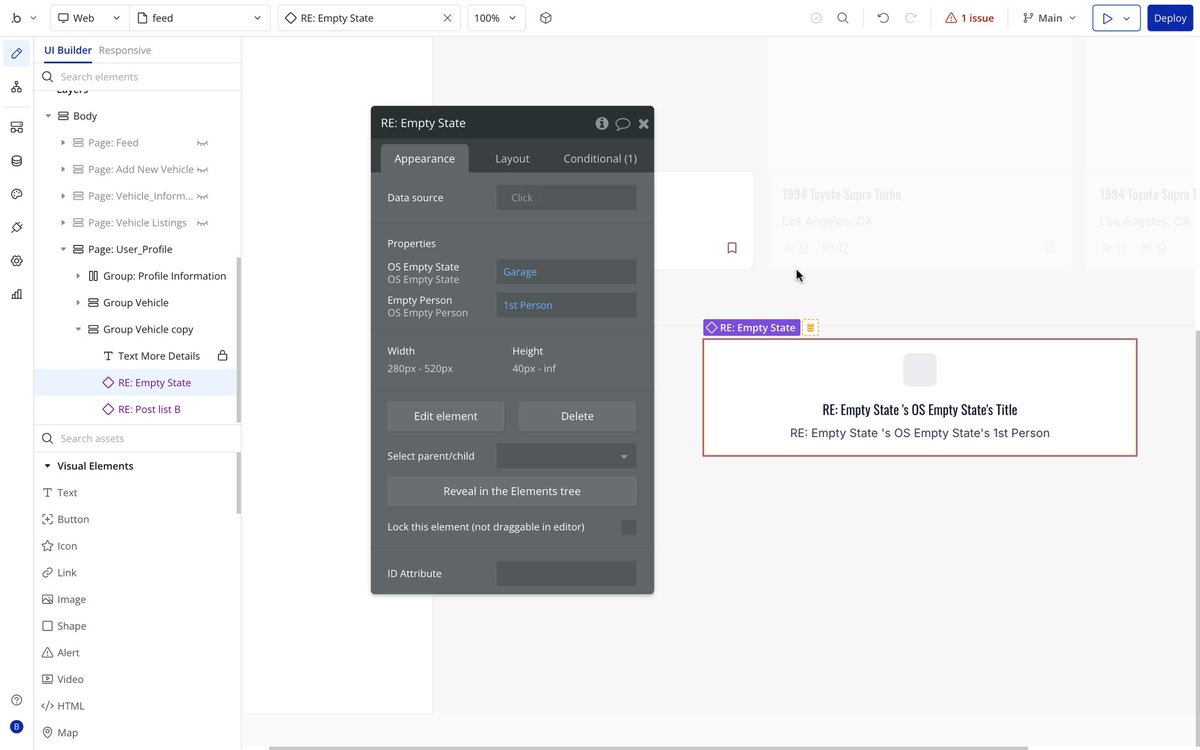This screenshot has height=750, width=1200.
Task: Open the 1 issue indicator
Action: [x=969, y=18]
